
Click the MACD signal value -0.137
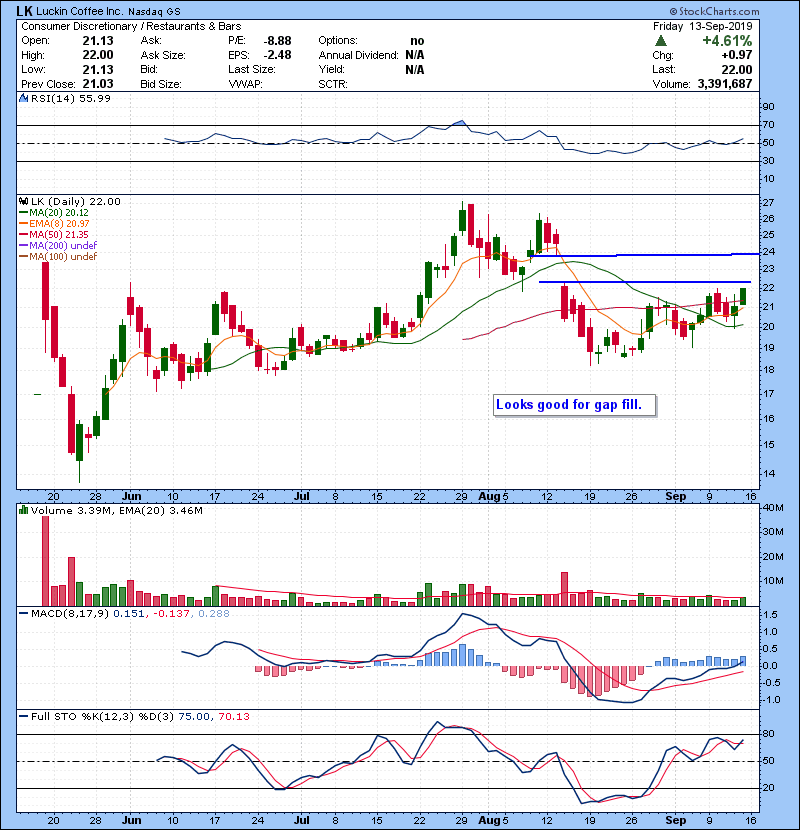[172, 614]
